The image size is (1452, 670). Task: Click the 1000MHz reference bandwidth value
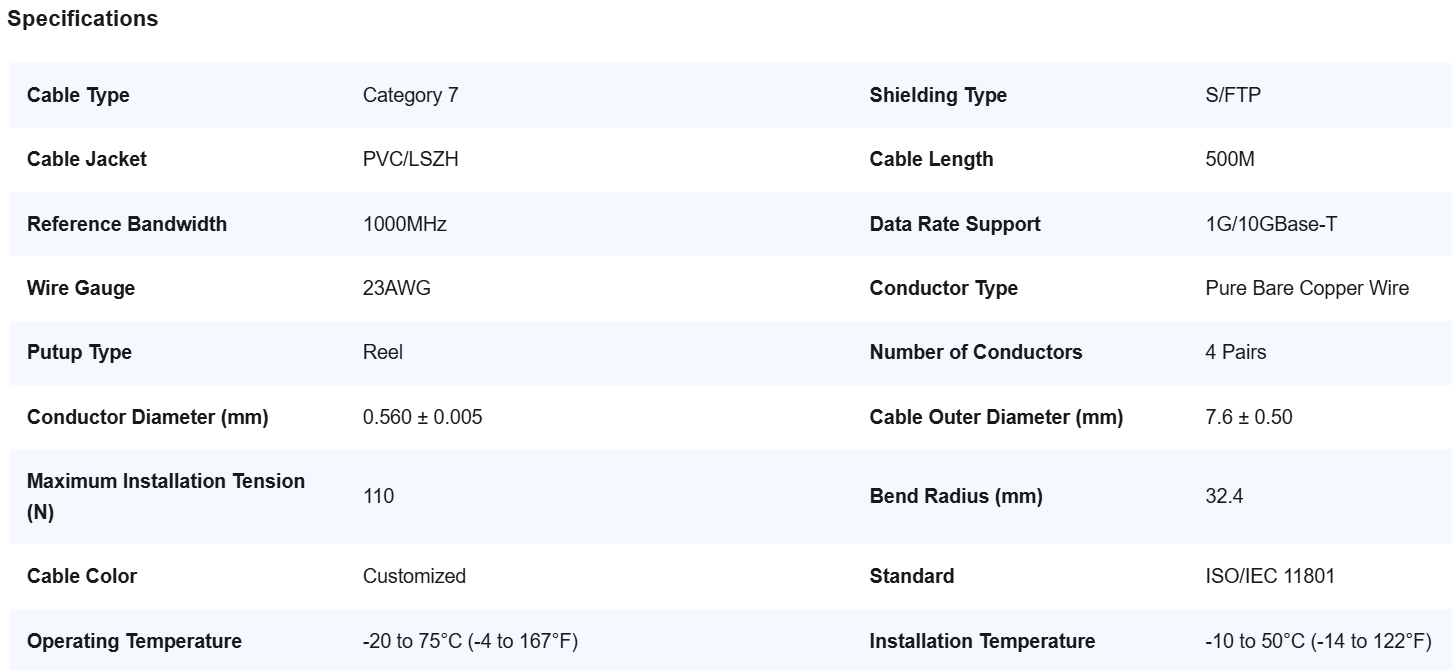[x=405, y=224]
